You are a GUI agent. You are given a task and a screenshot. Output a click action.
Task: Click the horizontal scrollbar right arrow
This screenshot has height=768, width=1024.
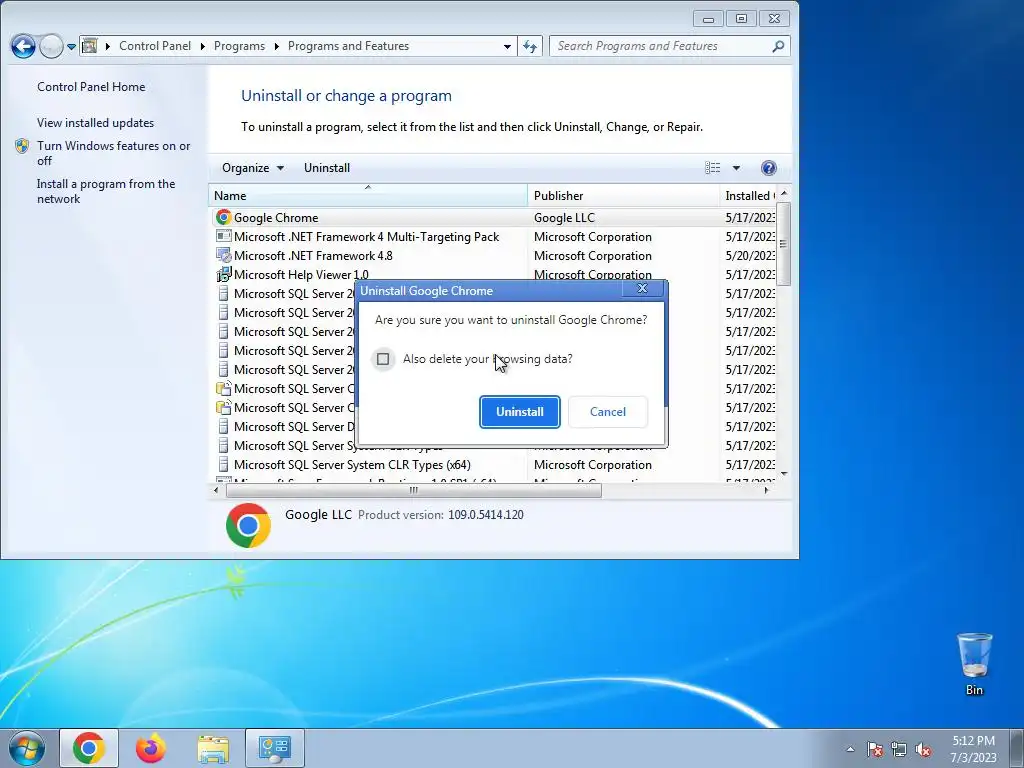[x=767, y=490]
